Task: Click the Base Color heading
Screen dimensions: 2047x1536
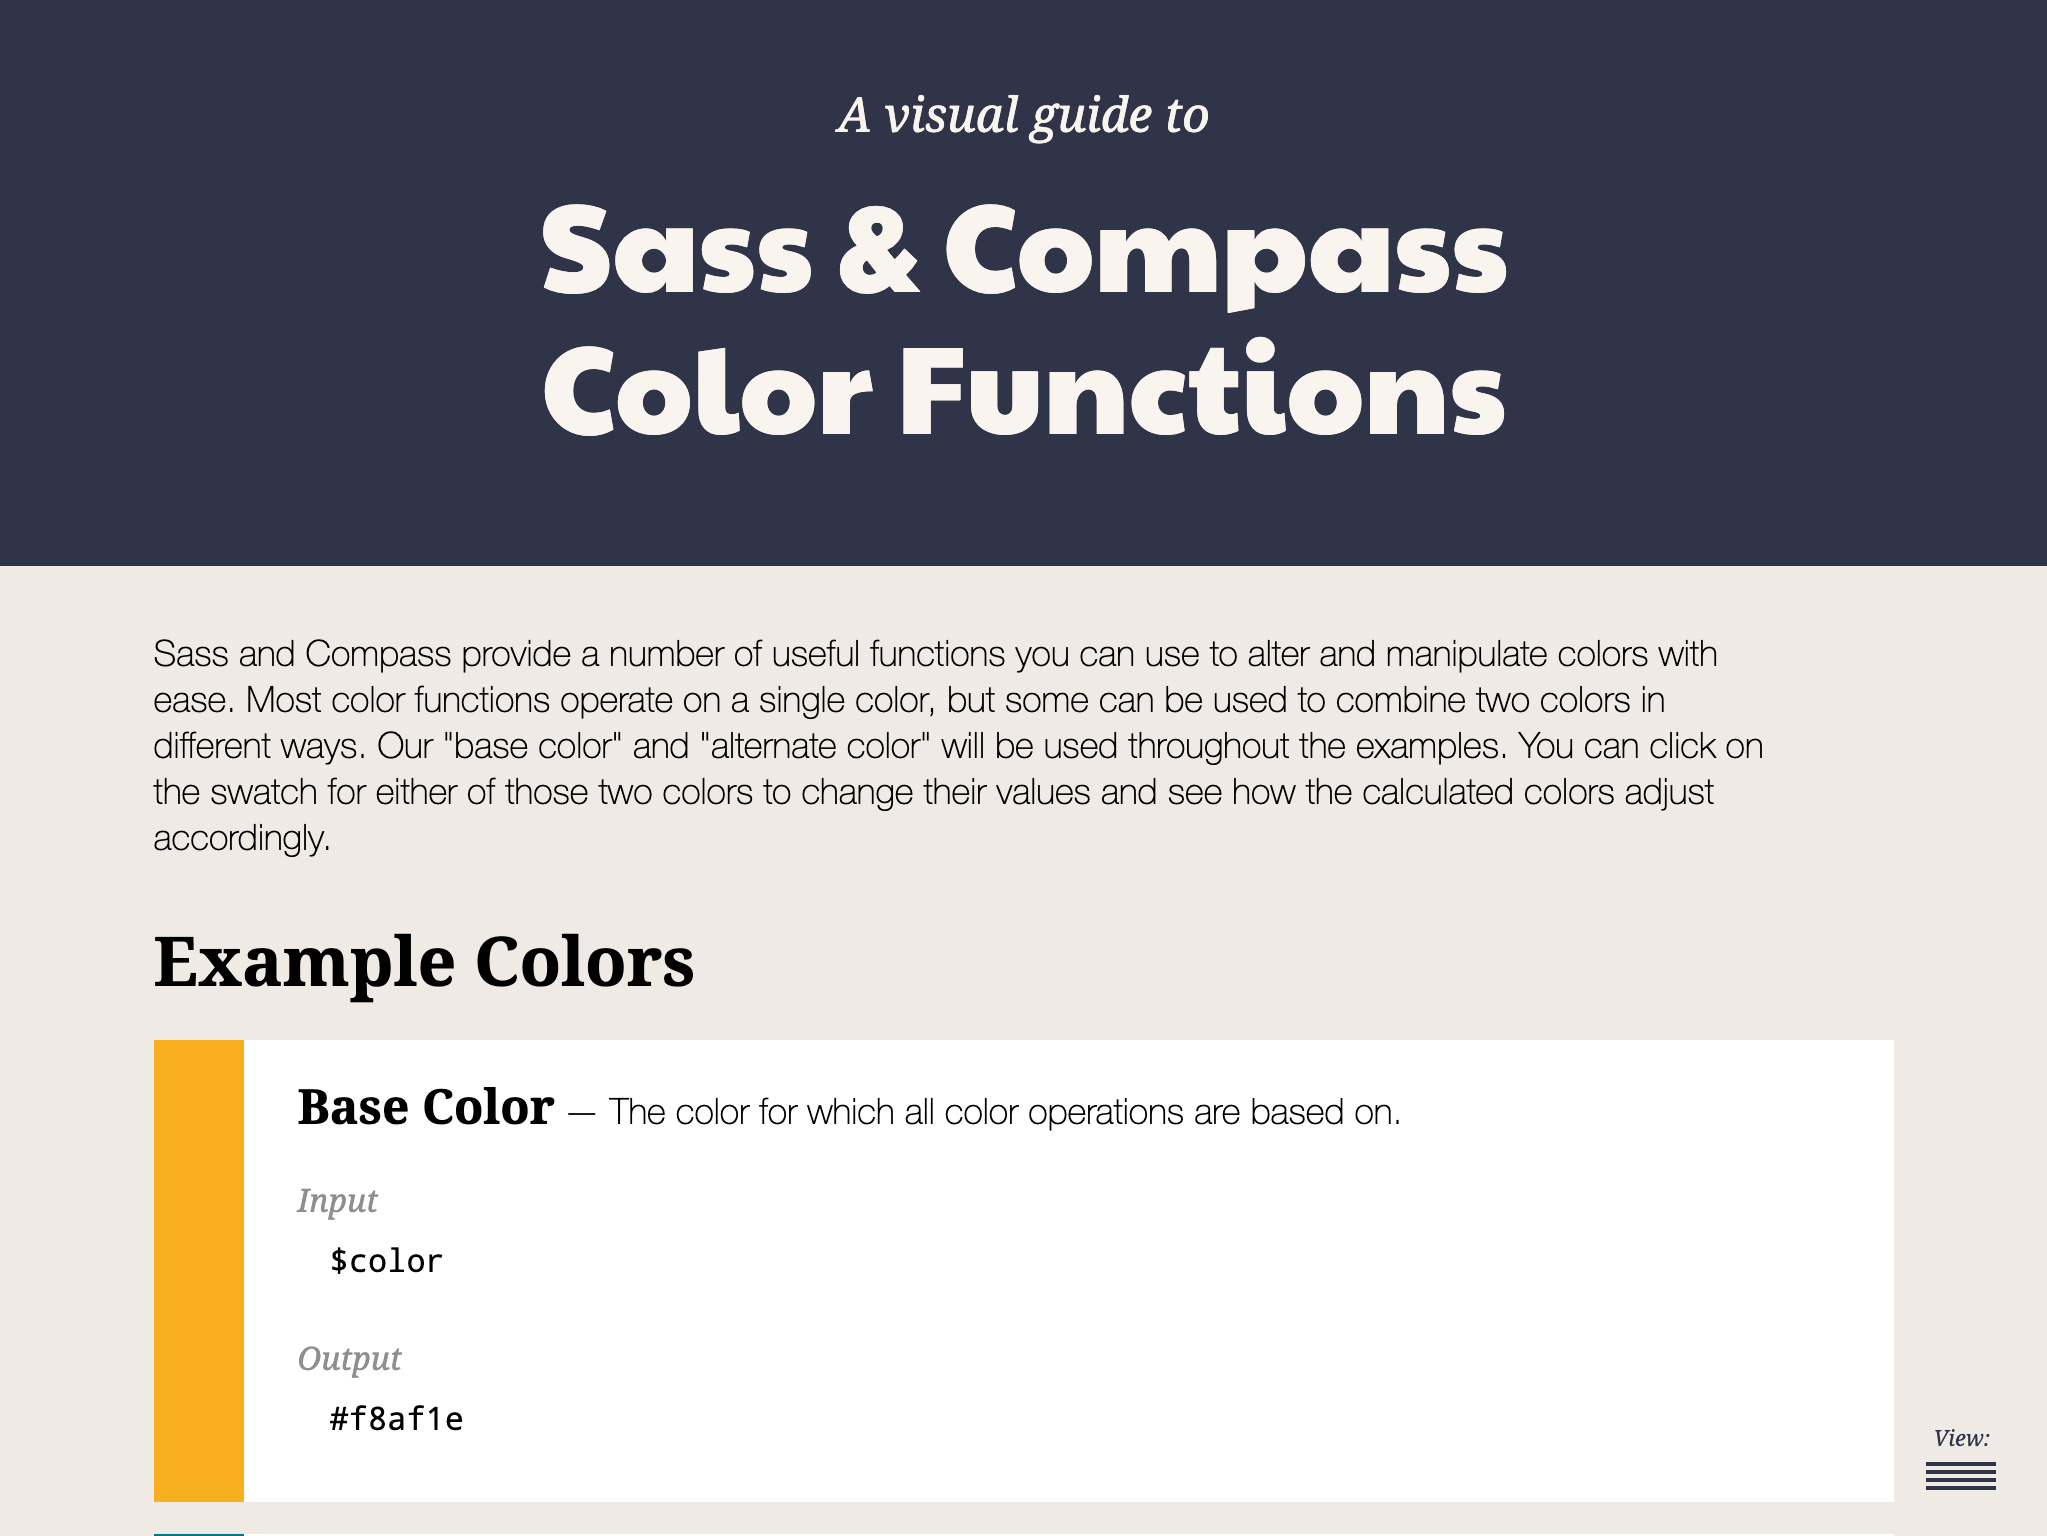Action: point(426,1107)
